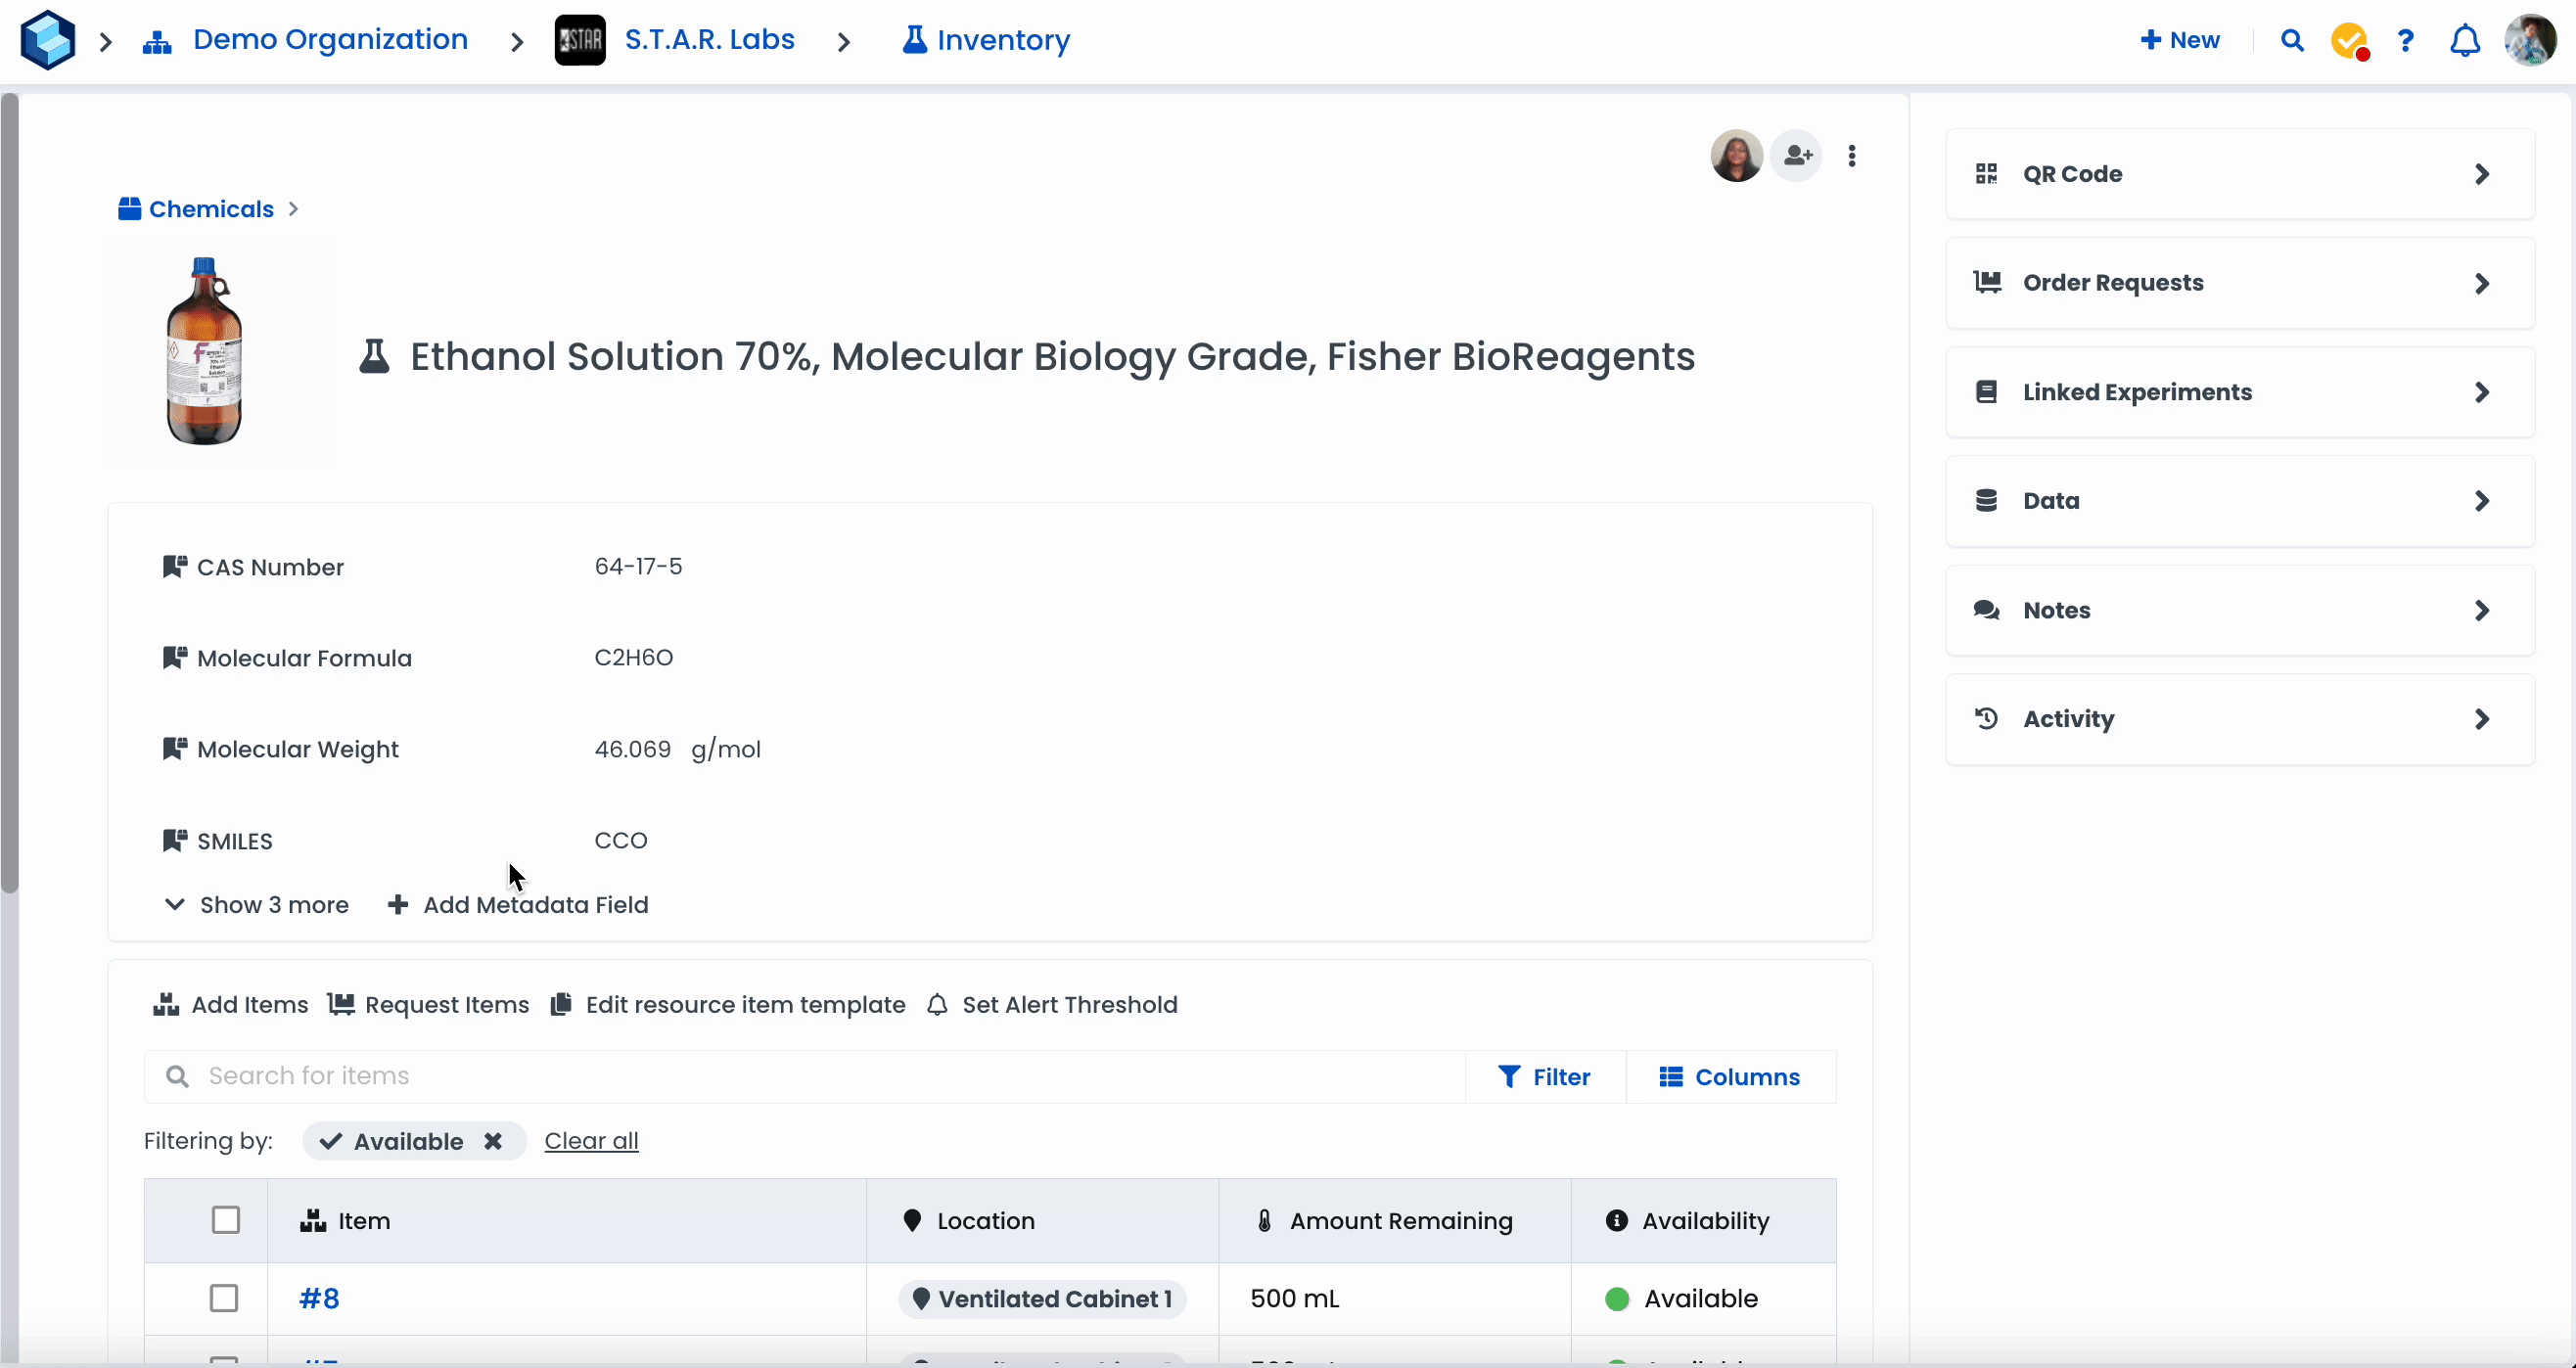Expand Show 3 more metadata fields

click(257, 905)
